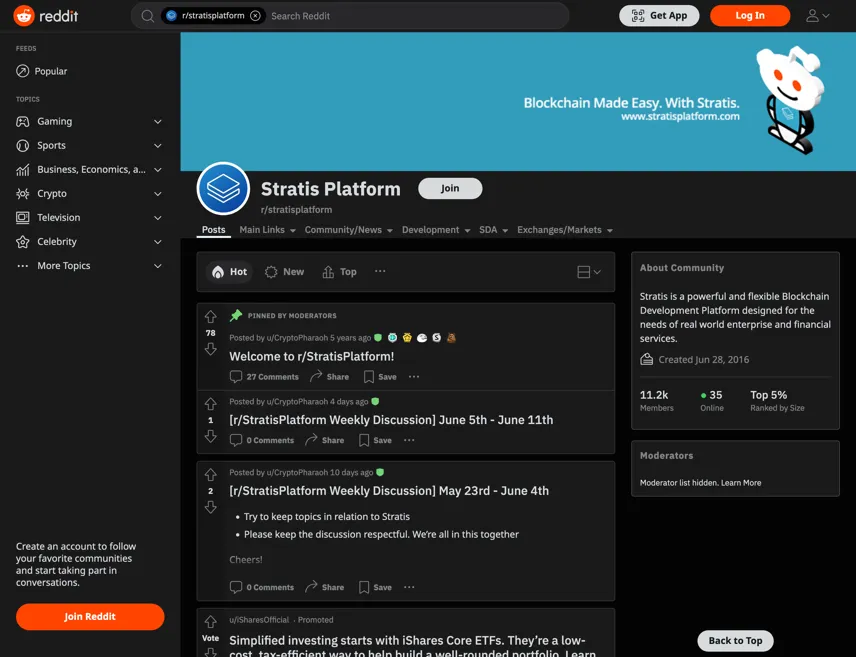Open the user account dropdown menu
Viewport: 856px width, 657px height.
click(817, 16)
